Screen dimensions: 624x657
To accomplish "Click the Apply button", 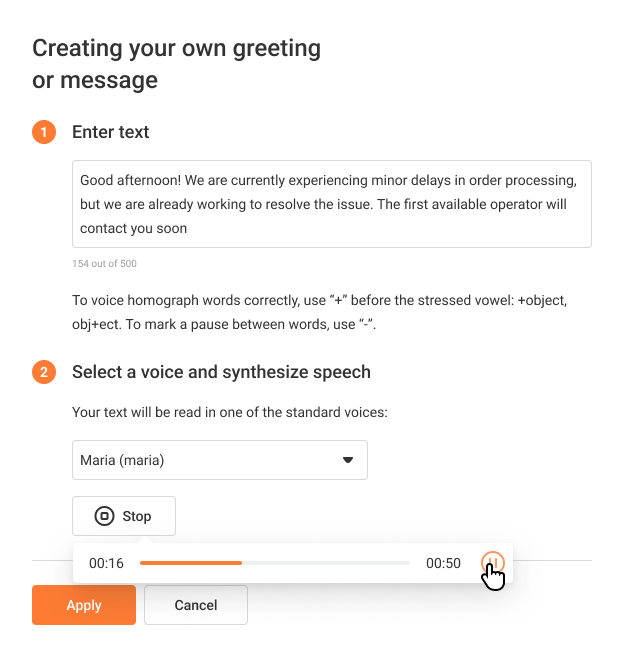I will pyautogui.click(x=84, y=605).
